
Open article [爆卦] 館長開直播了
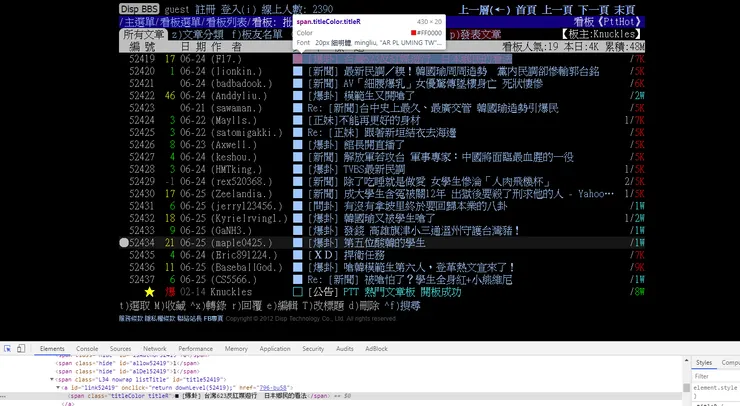point(356,145)
